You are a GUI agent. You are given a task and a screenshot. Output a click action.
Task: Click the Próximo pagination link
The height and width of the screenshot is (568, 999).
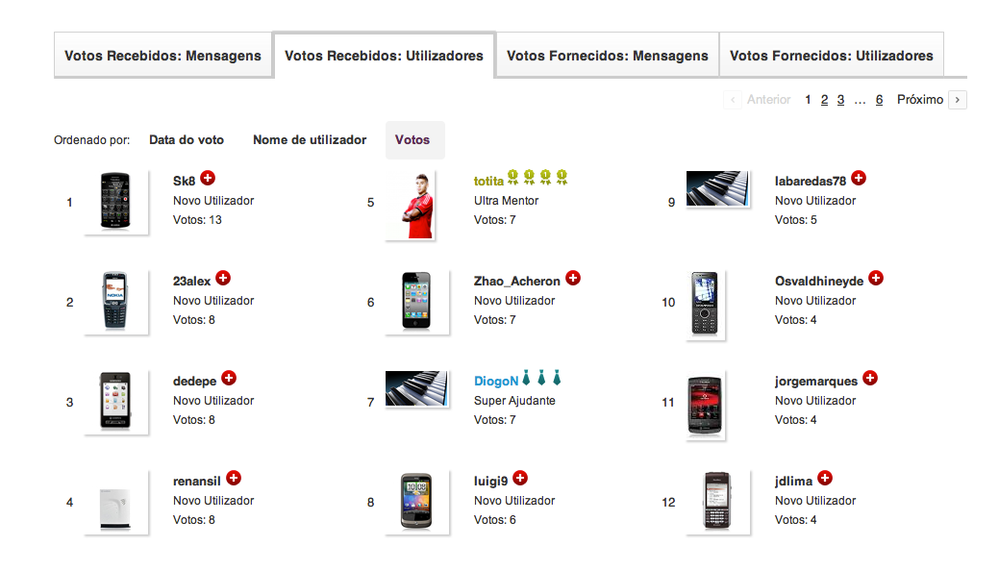pos(920,100)
